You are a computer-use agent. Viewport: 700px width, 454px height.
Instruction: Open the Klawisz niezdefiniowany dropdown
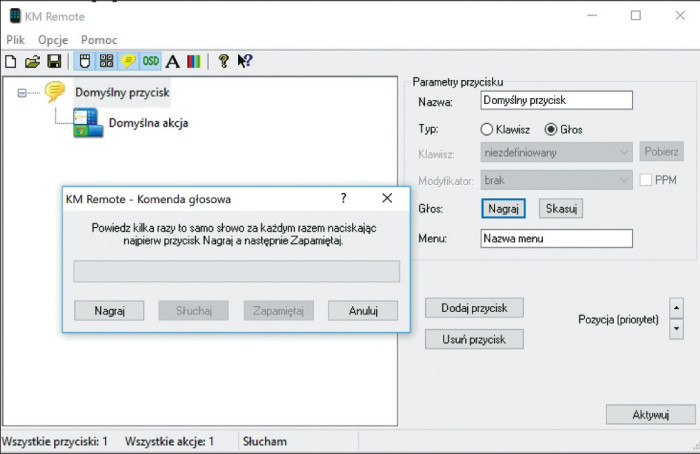tap(556, 153)
